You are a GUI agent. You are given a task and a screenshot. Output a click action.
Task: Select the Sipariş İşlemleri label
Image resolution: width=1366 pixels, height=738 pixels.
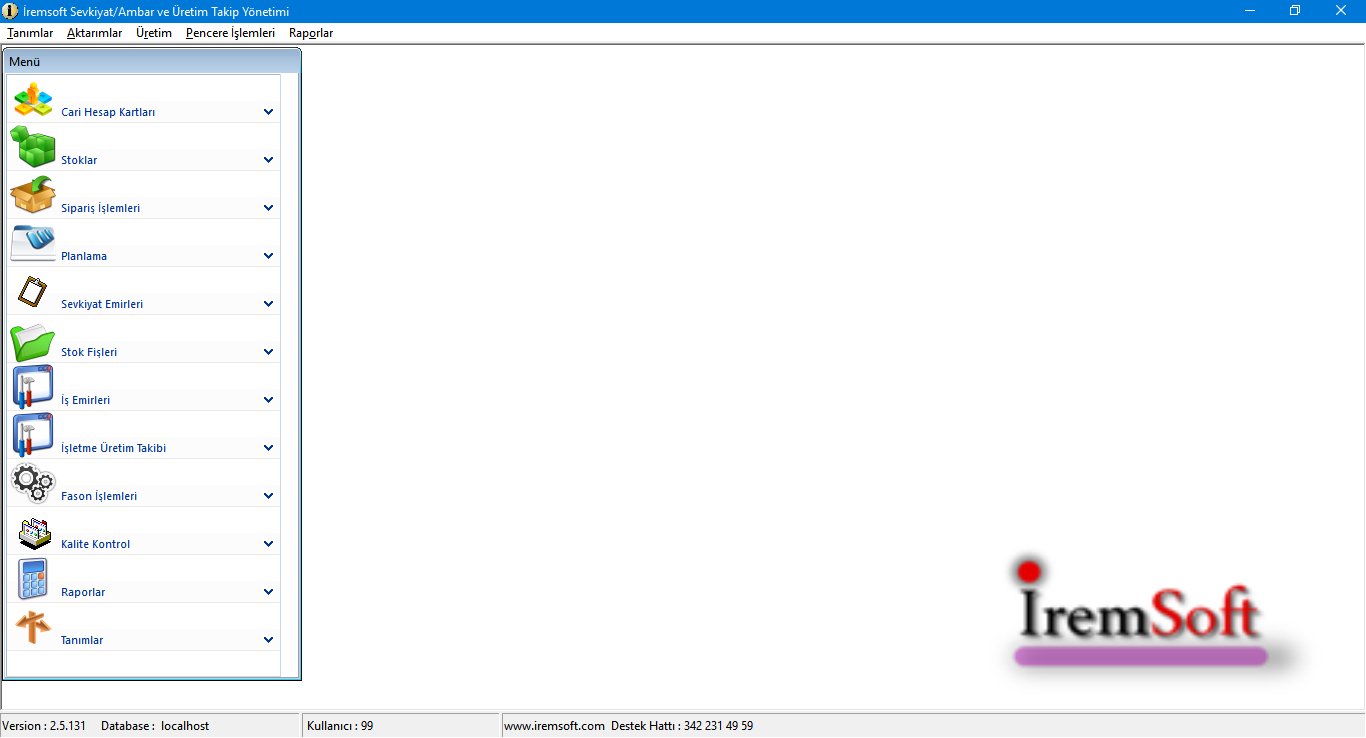pyautogui.click(x=100, y=209)
